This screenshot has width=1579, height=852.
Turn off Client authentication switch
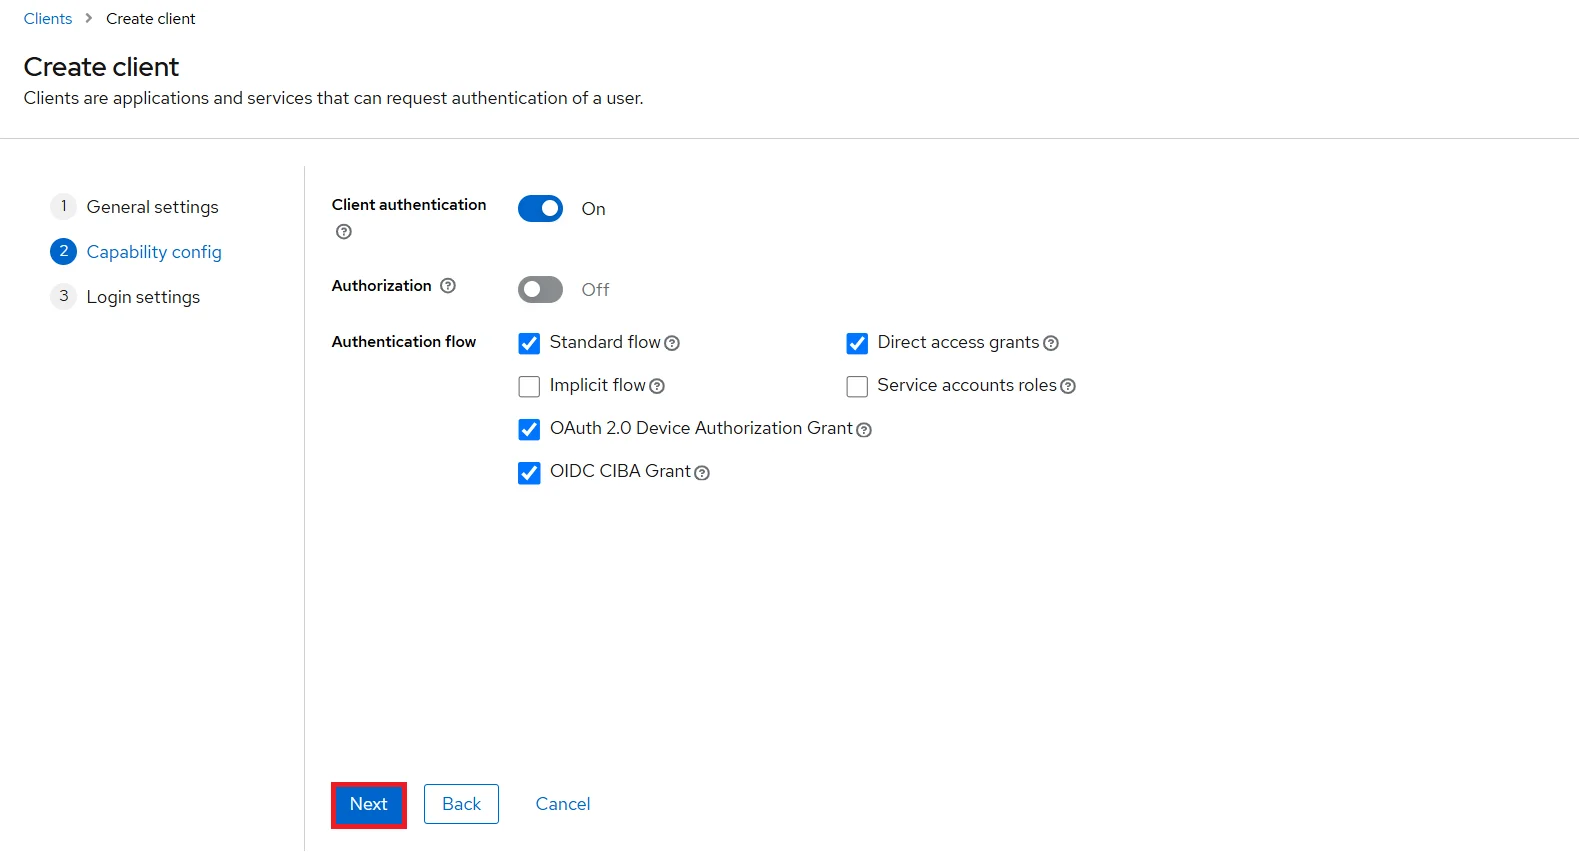540,208
